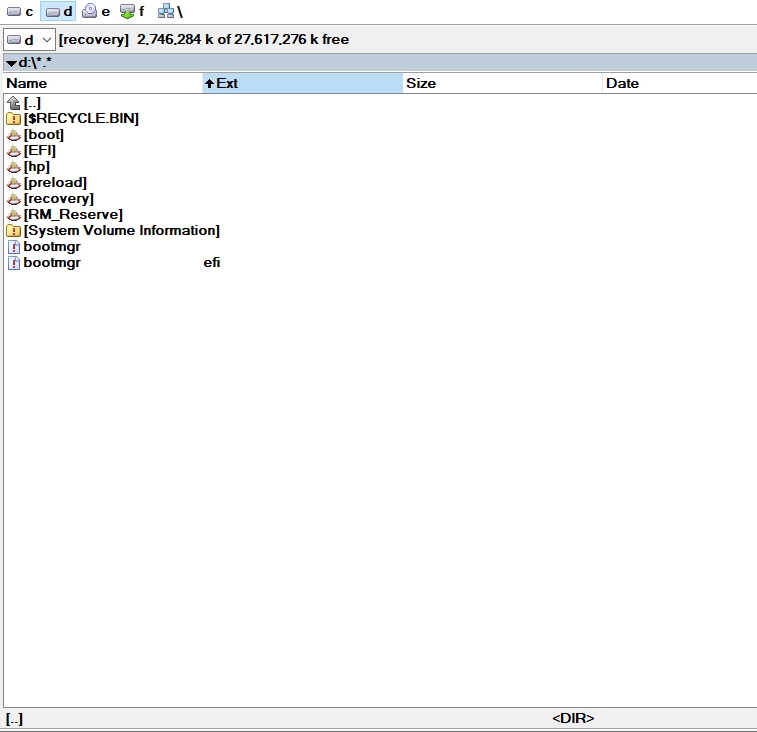Image resolution: width=757 pixels, height=732 pixels.
Task: Click the boot folder icon
Action: pos(14,135)
